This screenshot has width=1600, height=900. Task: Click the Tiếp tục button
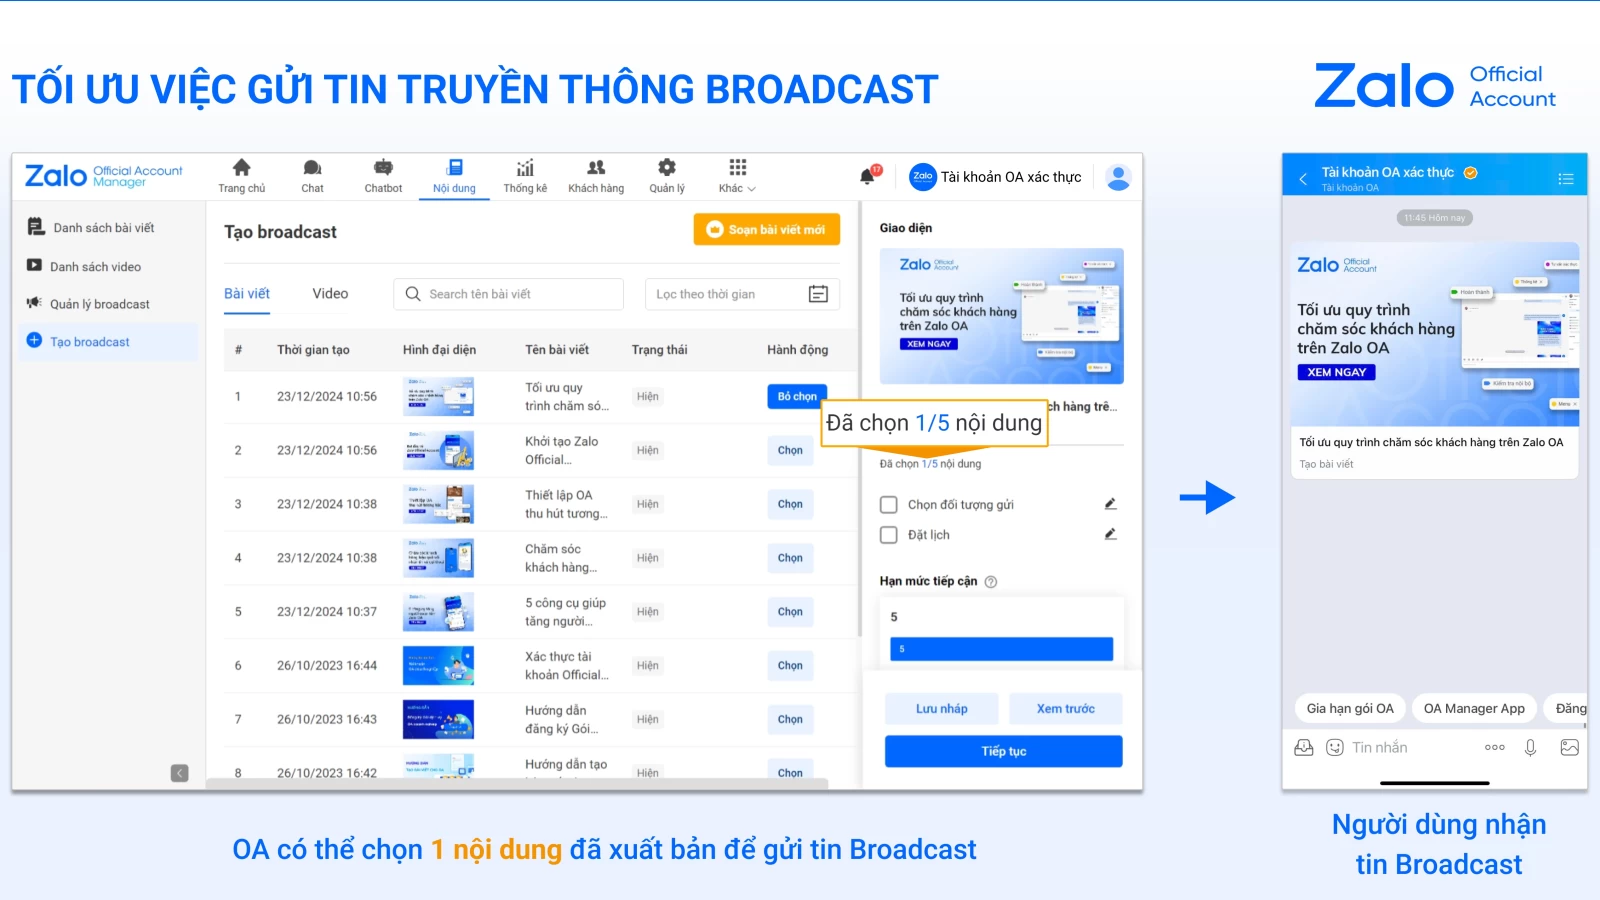(1004, 751)
